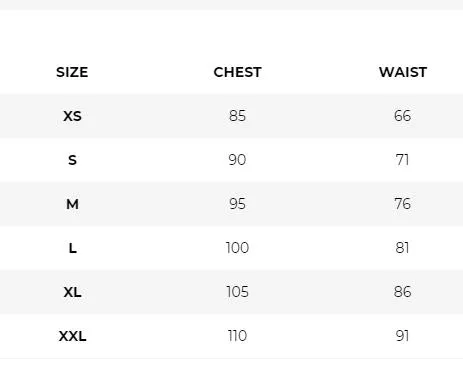Viewport: 463px width, 367px height.
Task: Select the S size row label
Action: pos(72,160)
